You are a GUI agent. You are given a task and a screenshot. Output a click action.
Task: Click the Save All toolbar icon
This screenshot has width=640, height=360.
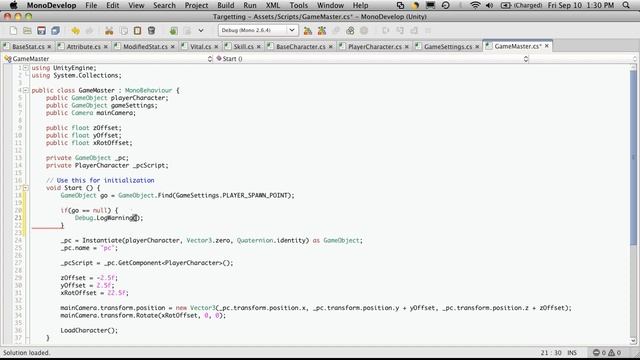pos(56,31)
